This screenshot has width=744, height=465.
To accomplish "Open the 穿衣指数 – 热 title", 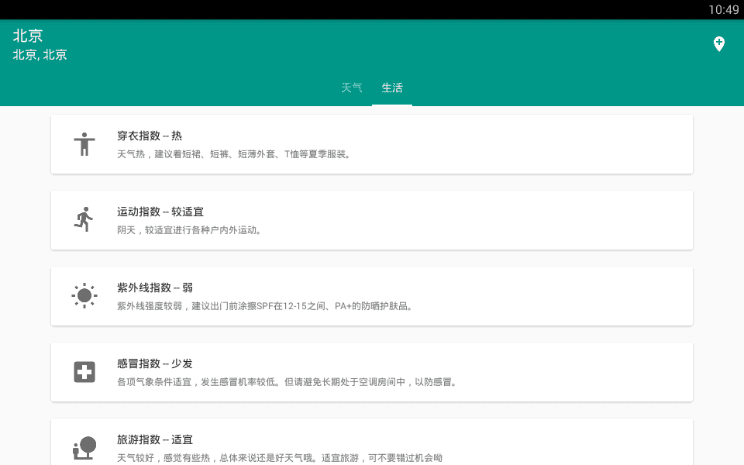I will click(x=149, y=136).
